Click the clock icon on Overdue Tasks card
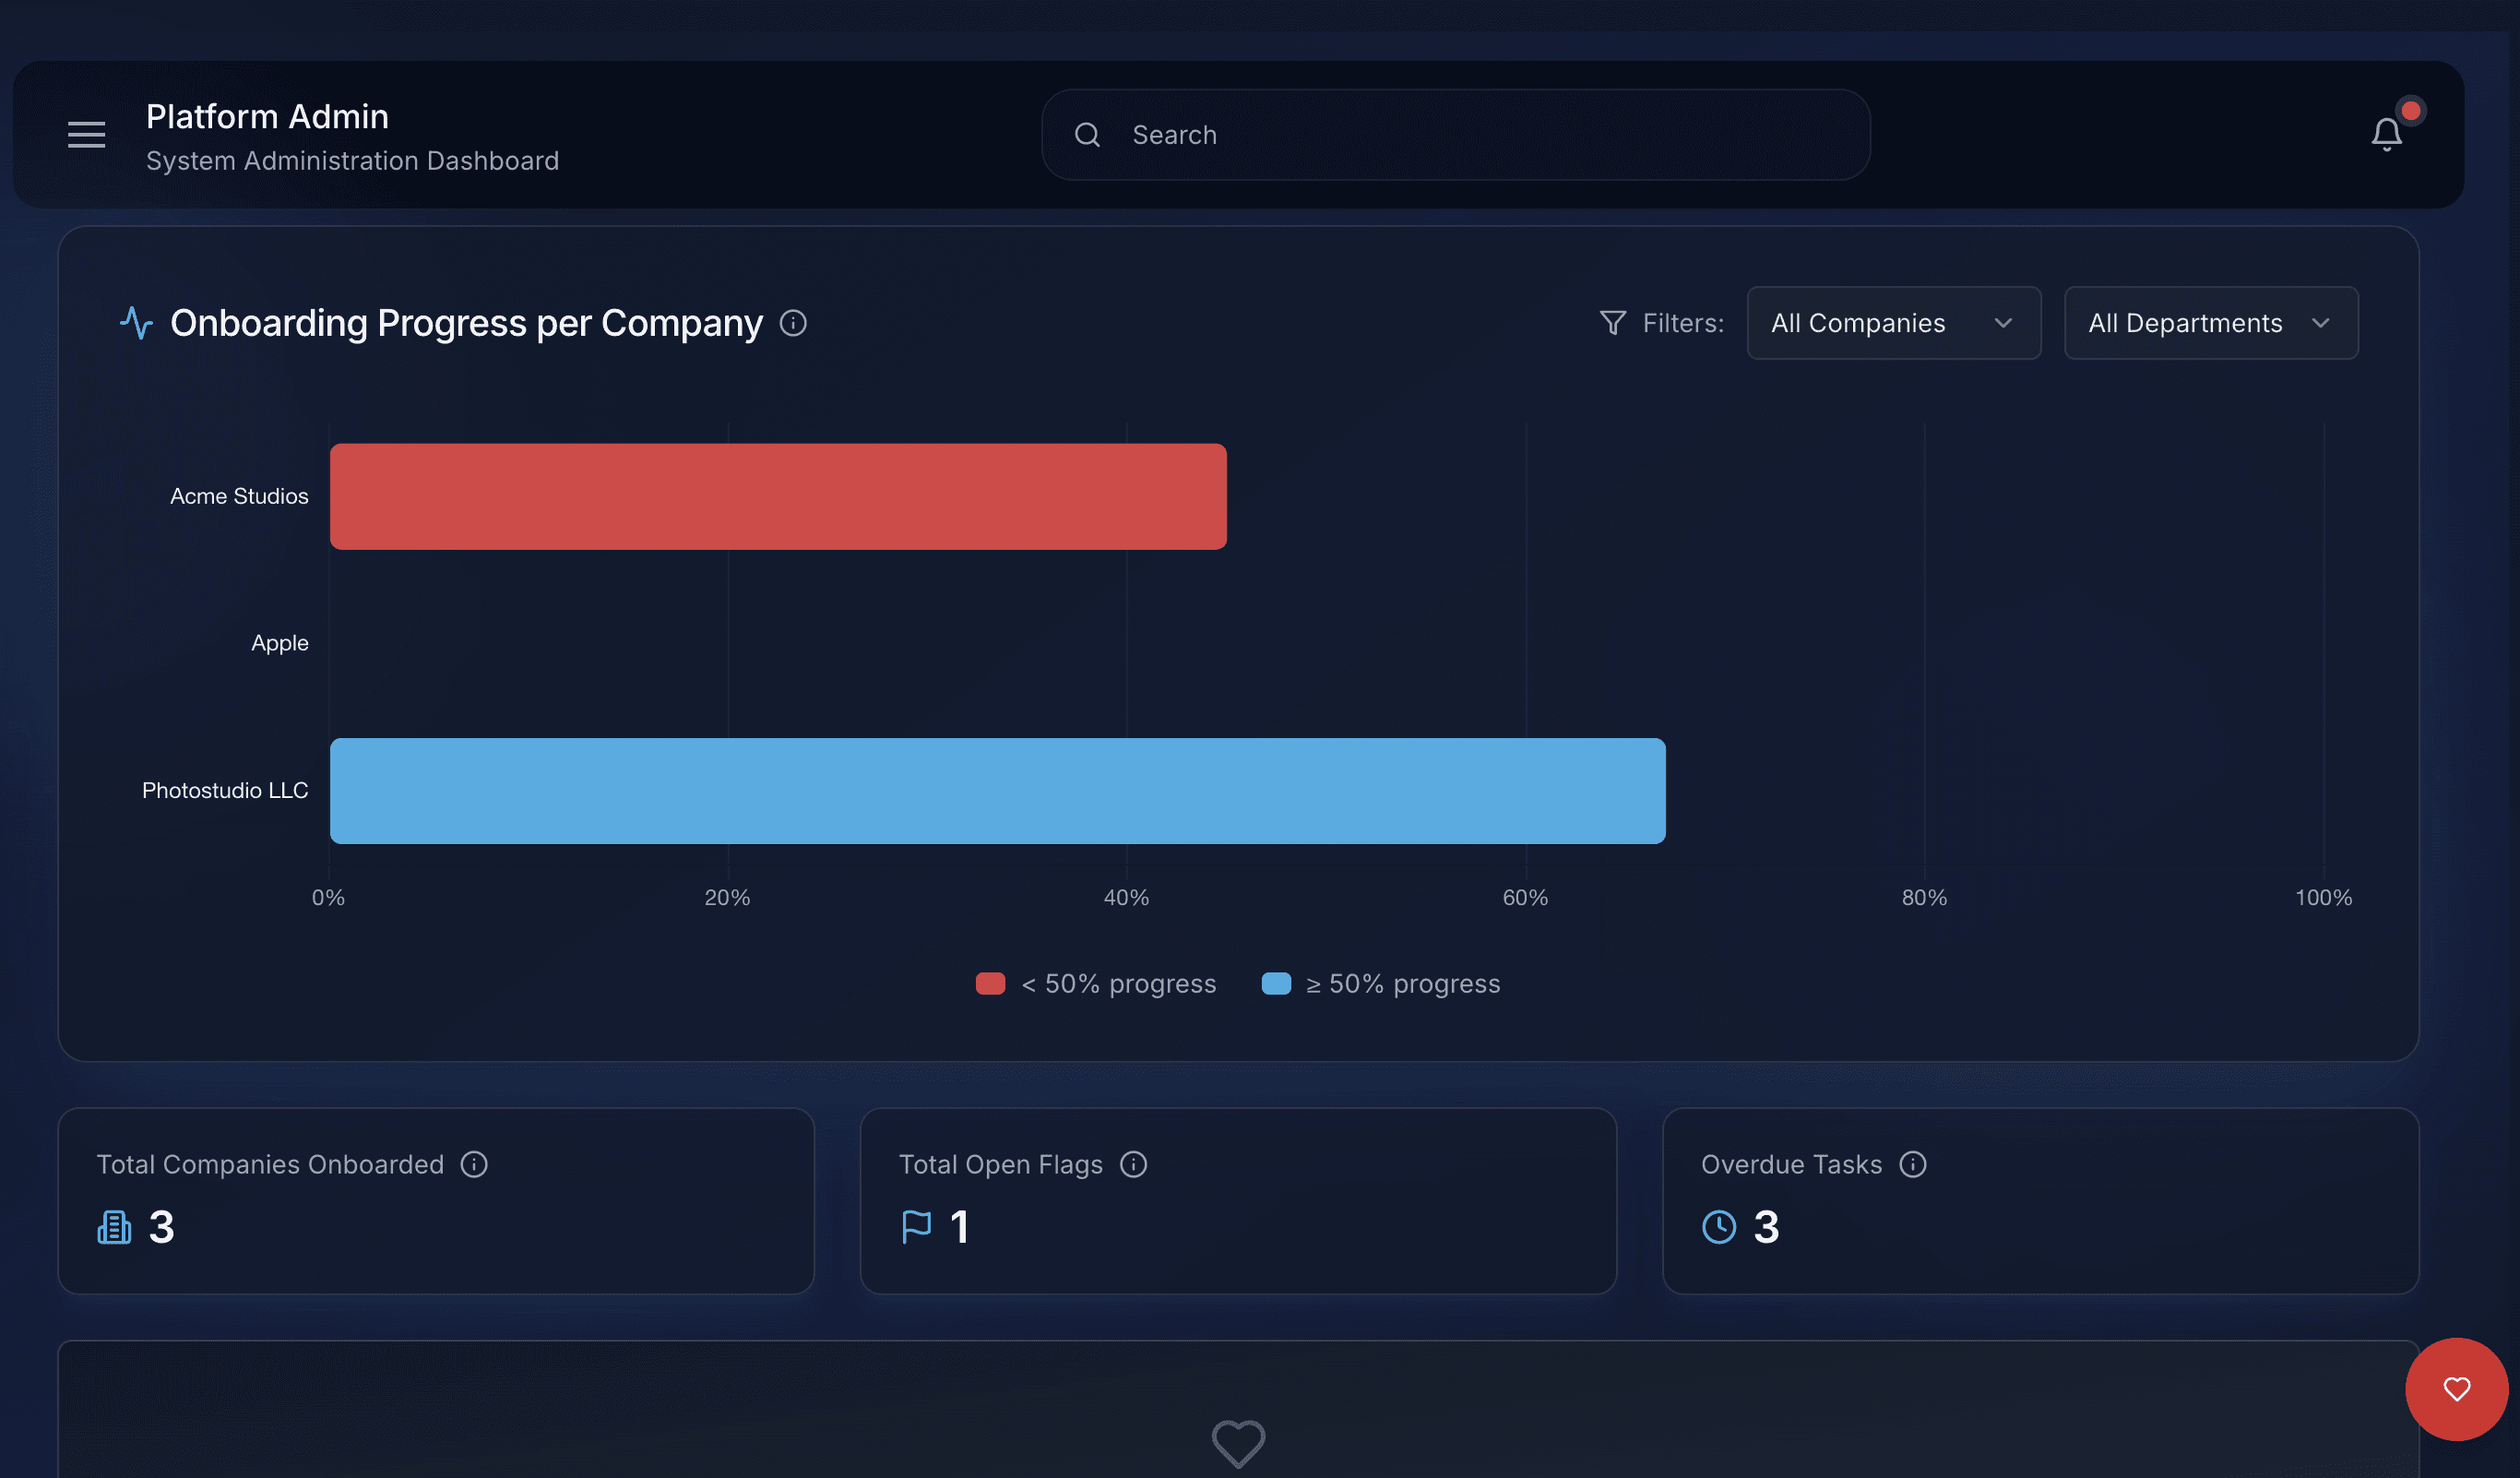 (x=1719, y=1227)
